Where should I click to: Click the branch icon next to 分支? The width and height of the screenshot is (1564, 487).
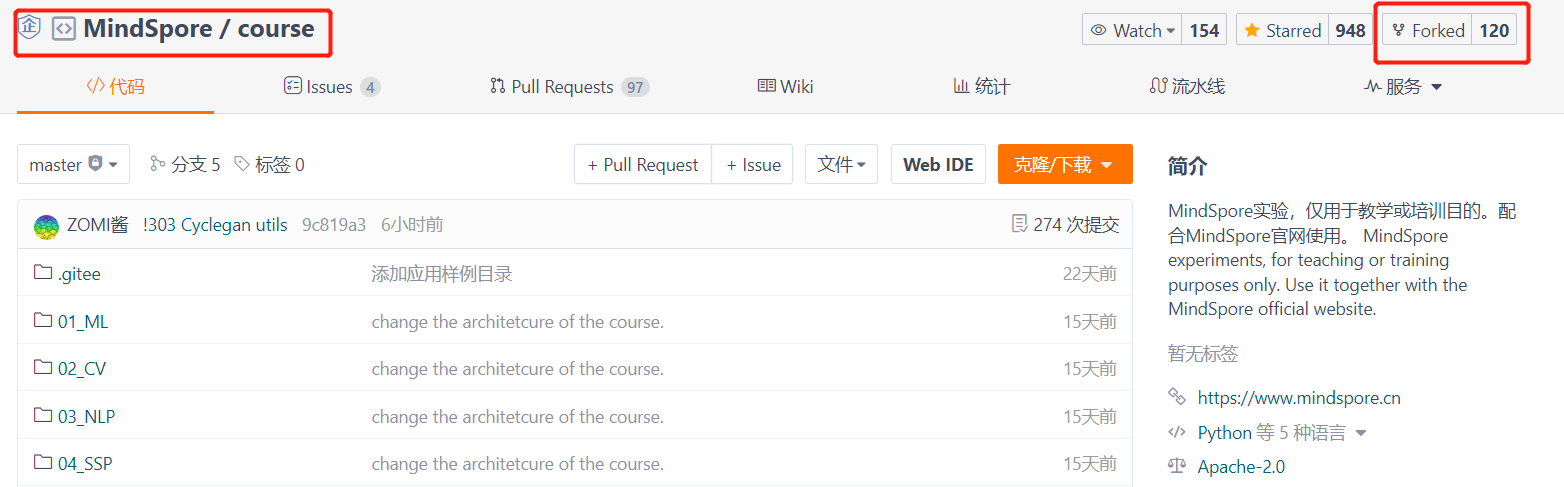157,163
